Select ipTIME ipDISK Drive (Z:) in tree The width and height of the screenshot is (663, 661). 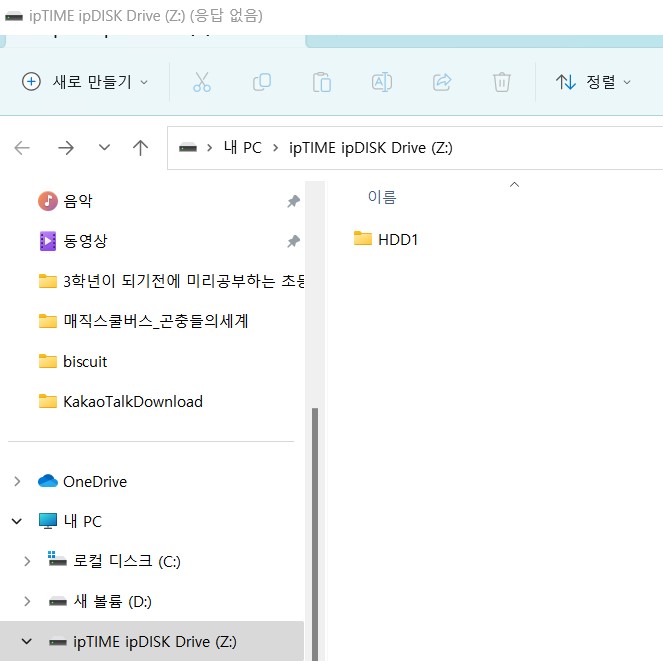152,641
